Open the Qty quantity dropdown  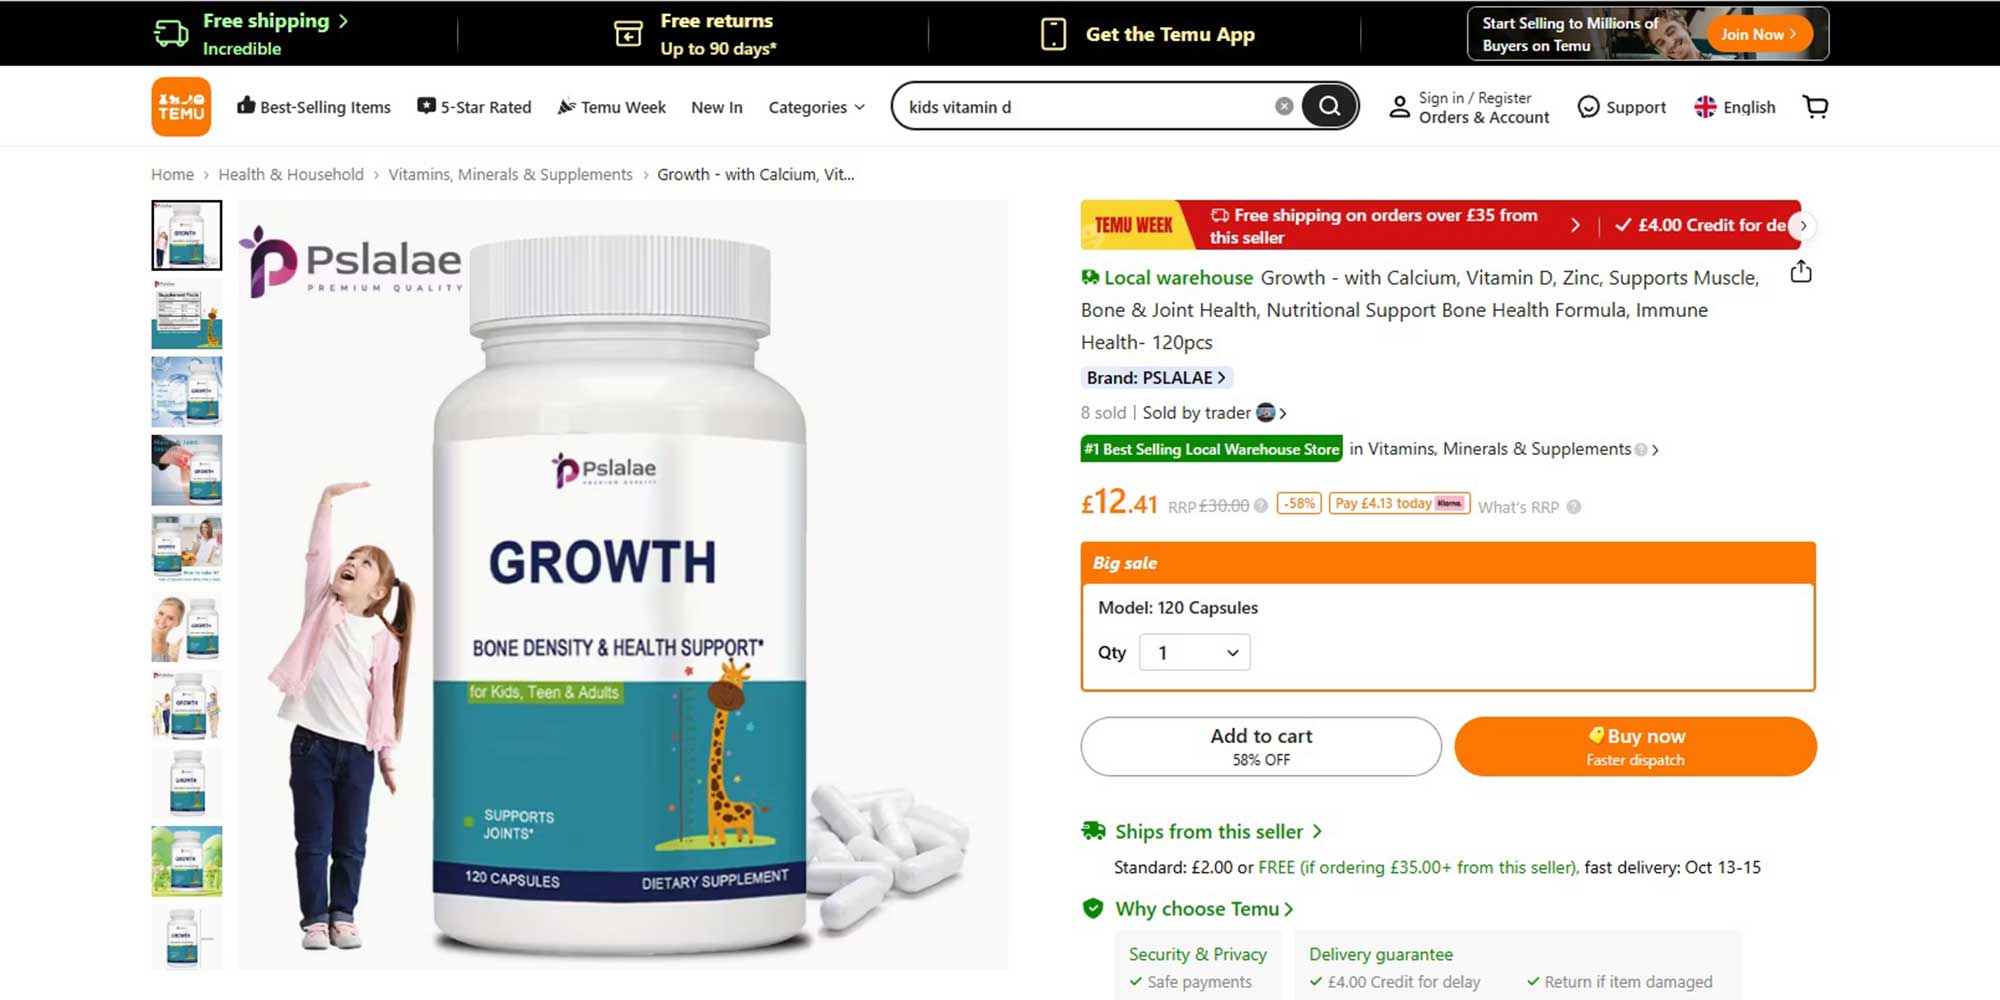[x=1195, y=653]
